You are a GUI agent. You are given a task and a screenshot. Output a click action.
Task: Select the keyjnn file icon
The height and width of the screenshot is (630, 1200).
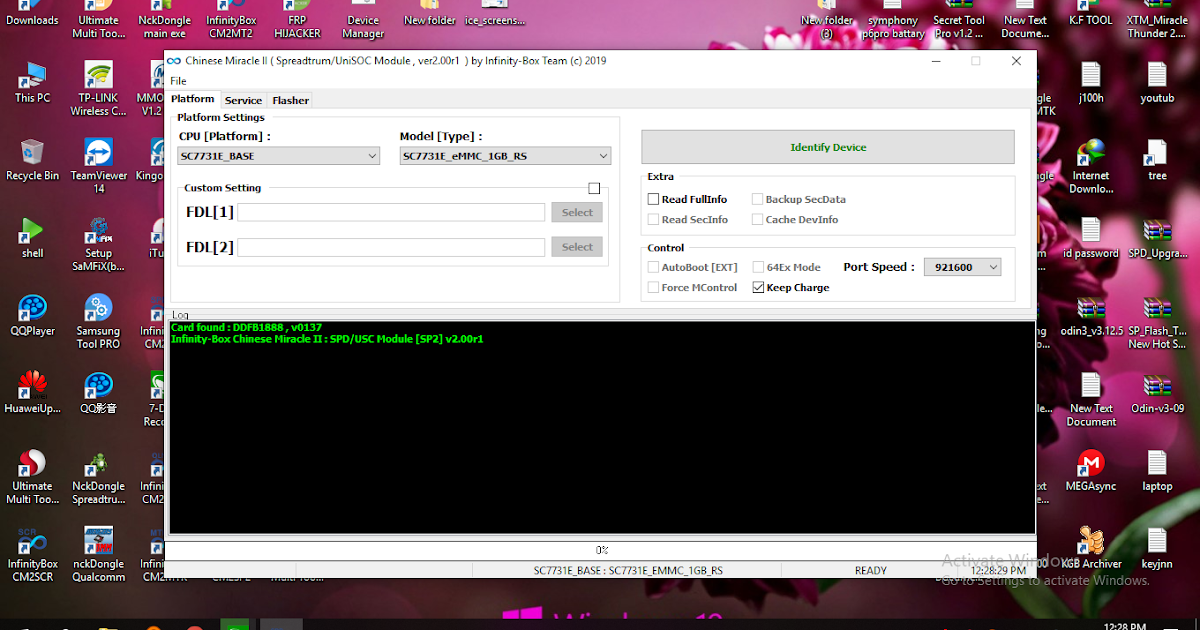click(1157, 548)
